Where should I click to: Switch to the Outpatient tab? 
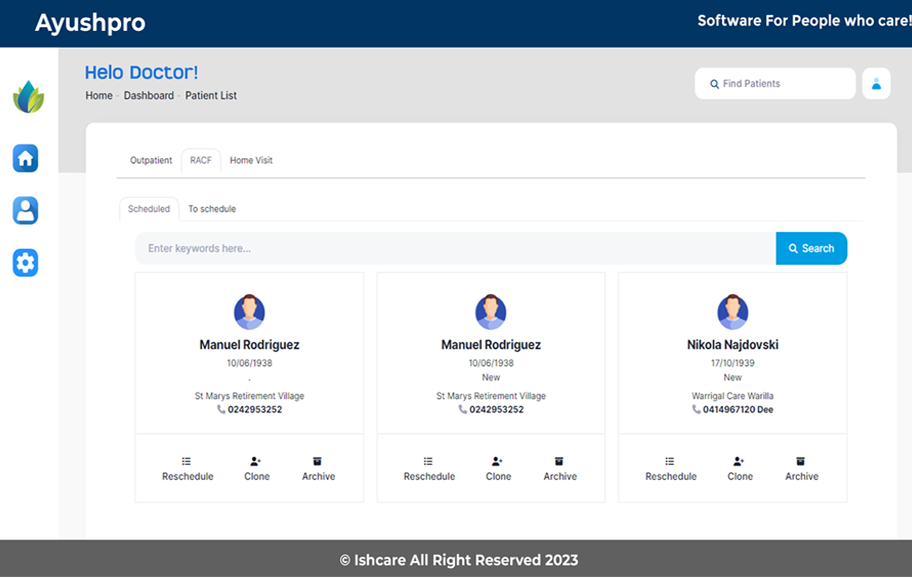151,161
